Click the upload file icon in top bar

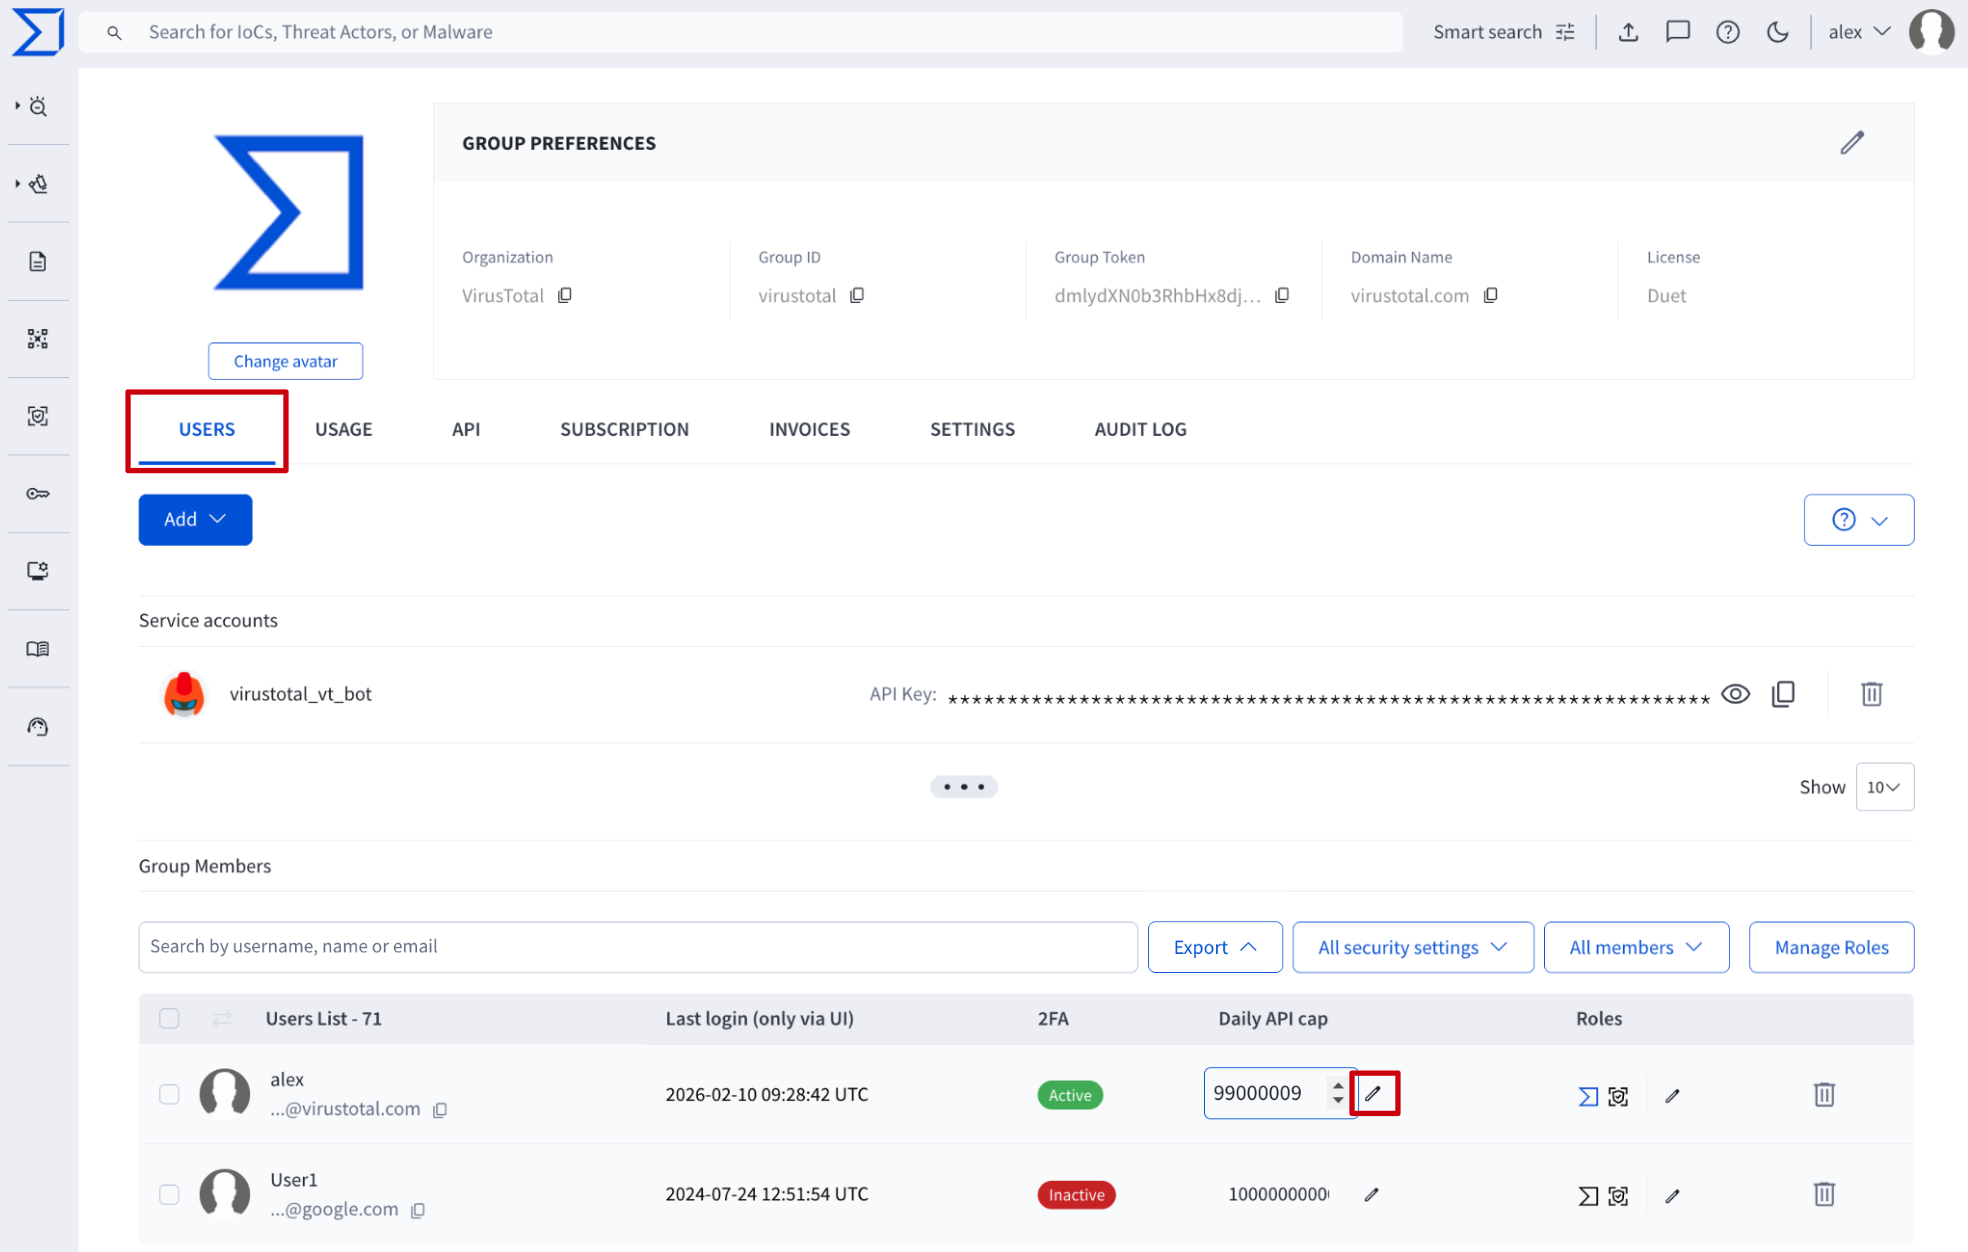point(1628,32)
